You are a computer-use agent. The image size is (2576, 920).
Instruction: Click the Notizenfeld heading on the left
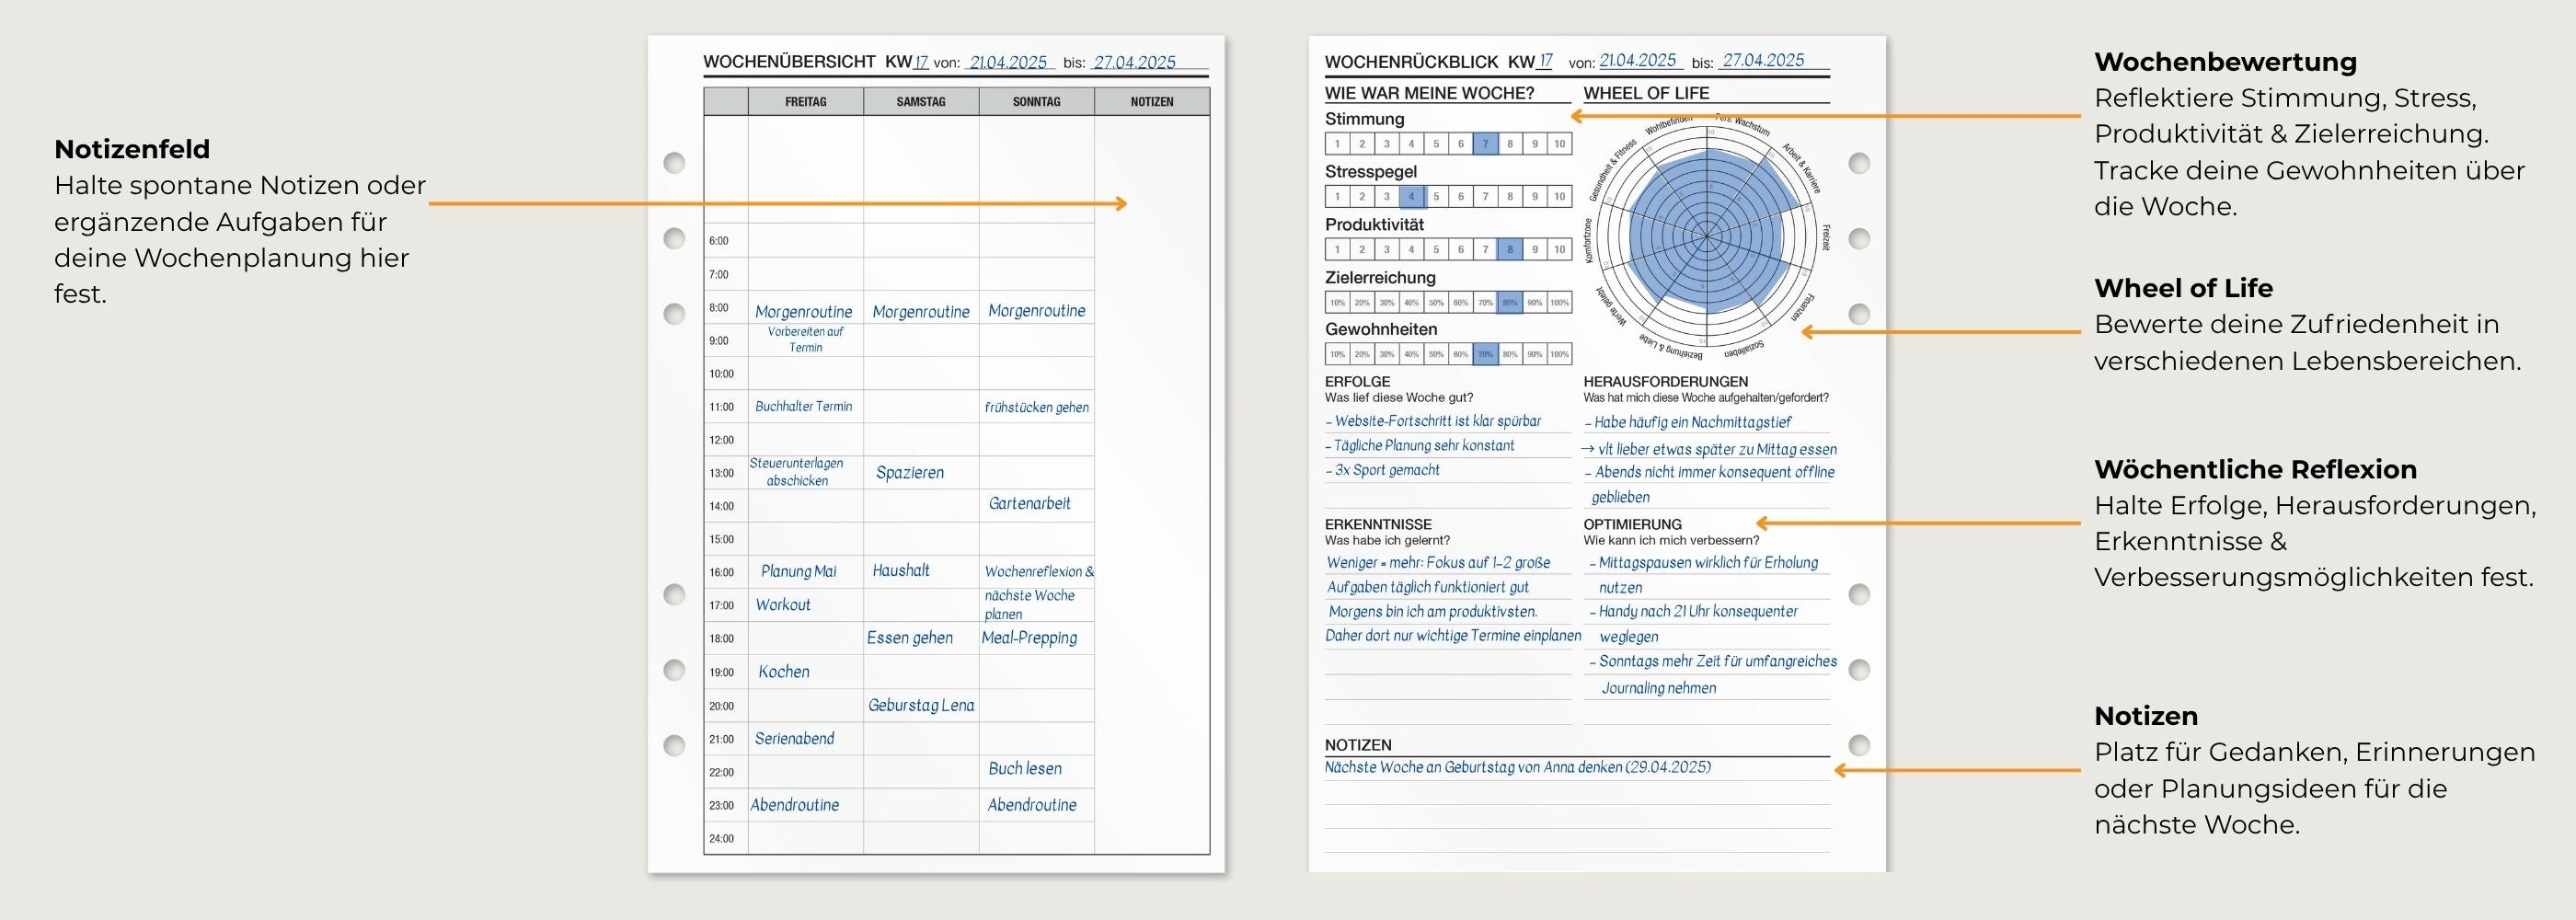(x=132, y=149)
